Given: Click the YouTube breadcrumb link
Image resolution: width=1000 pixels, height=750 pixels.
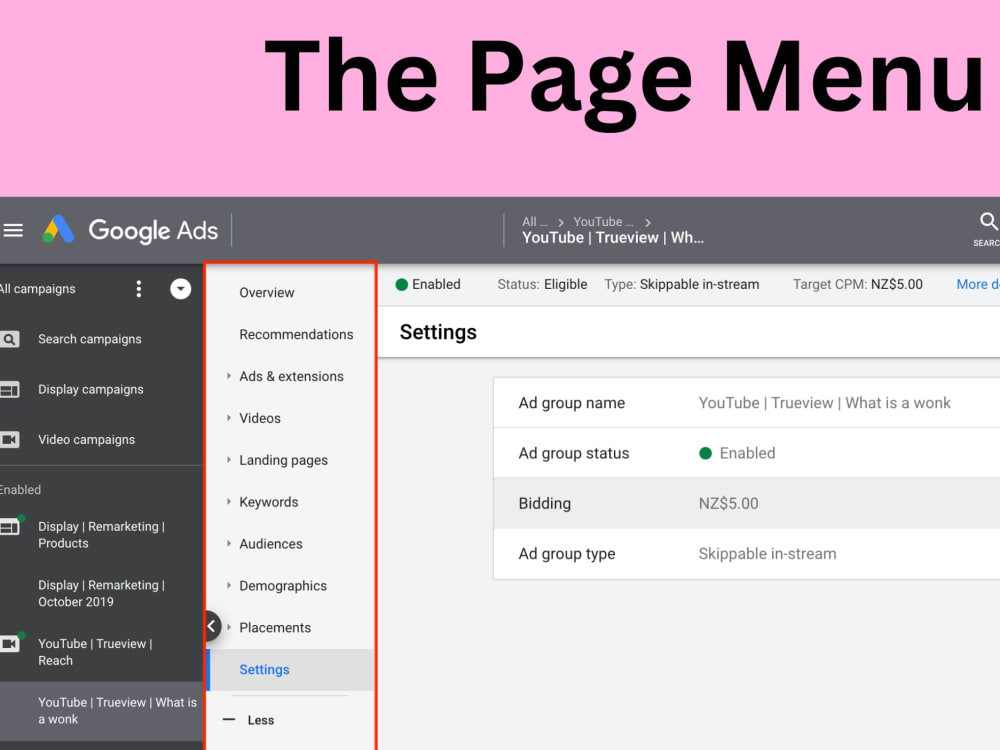Looking at the screenshot, I should click(x=603, y=222).
